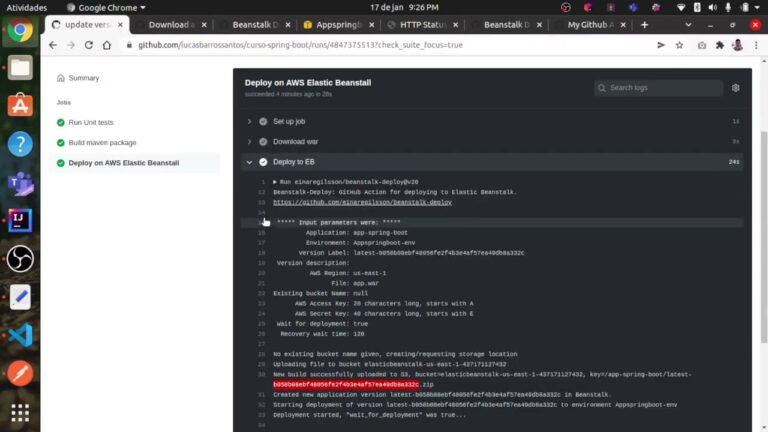This screenshot has width=768, height=432.
Task: Open the volume indicator in the top bar
Action: (713, 7)
